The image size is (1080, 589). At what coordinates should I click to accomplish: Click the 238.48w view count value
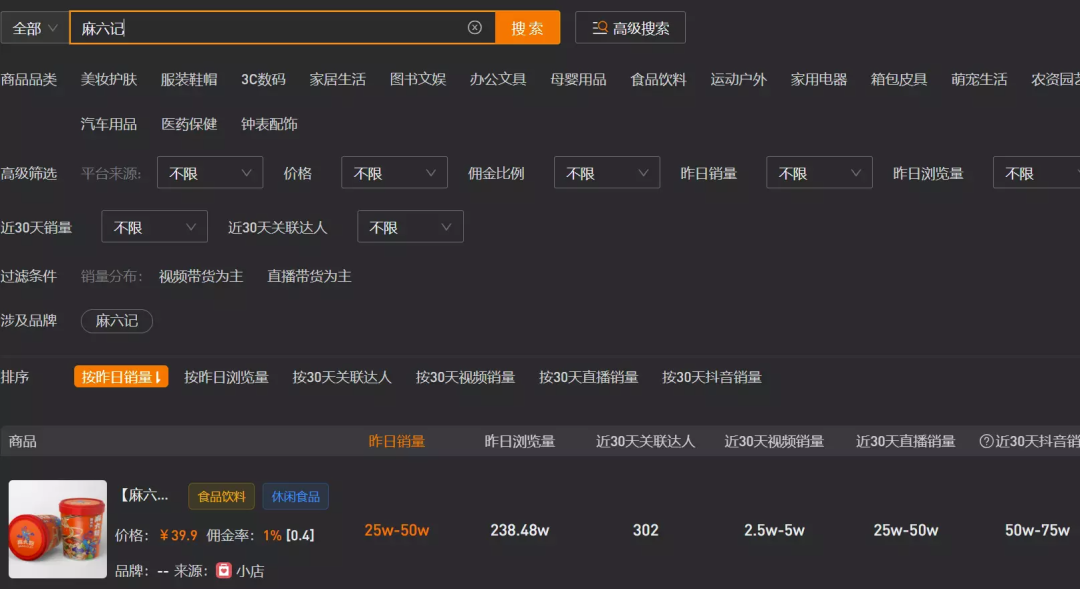click(520, 530)
